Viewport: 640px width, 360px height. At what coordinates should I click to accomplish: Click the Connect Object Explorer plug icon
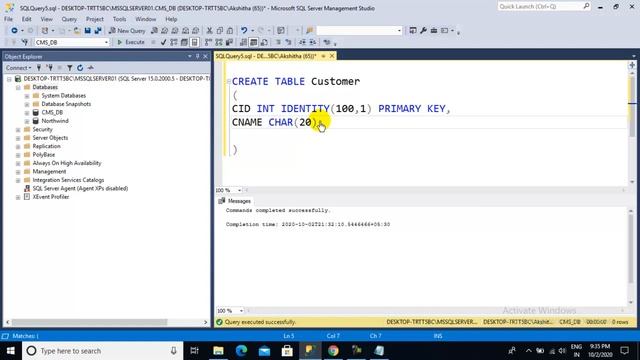[x=39, y=68]
